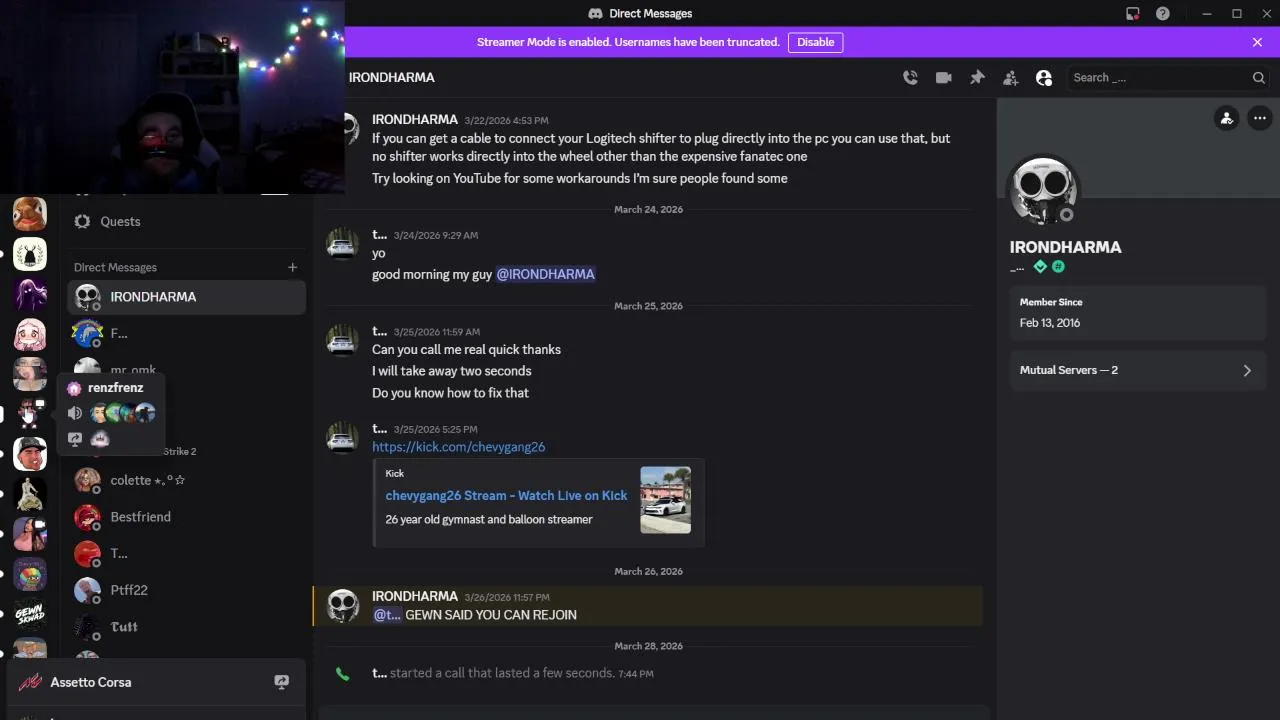Viewport: 1280px width, 720px height.
Task: Add friends to this DM
Action: [x=1010, y=78]
